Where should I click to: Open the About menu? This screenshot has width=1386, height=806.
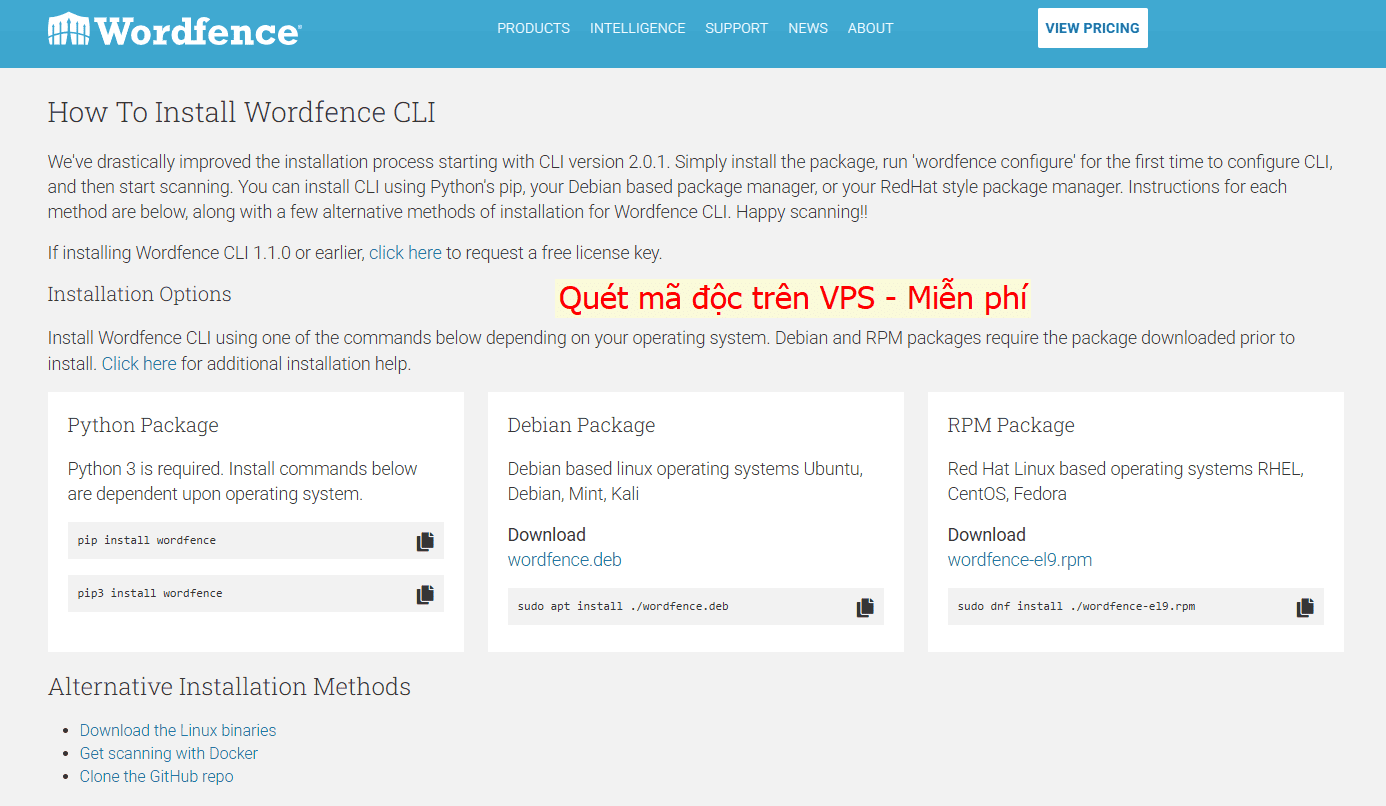tap(870, 28)
